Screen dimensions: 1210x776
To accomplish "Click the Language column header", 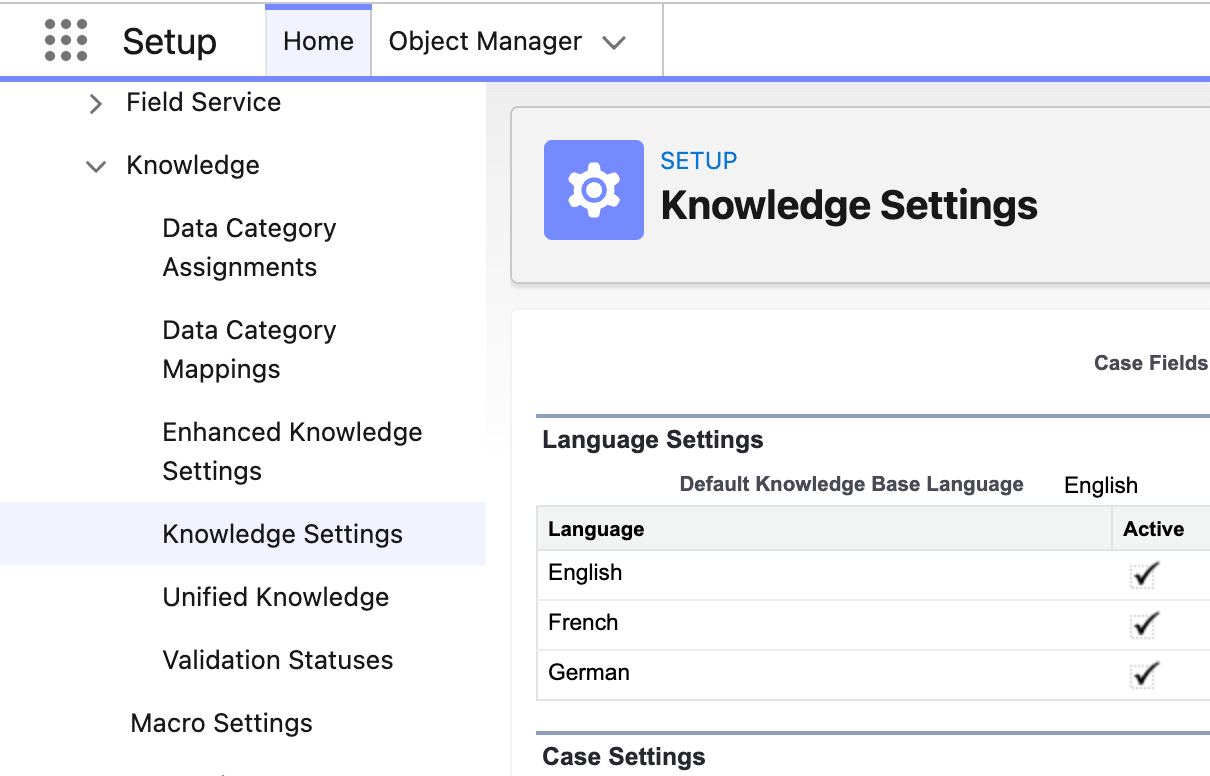I will (596, 529).
